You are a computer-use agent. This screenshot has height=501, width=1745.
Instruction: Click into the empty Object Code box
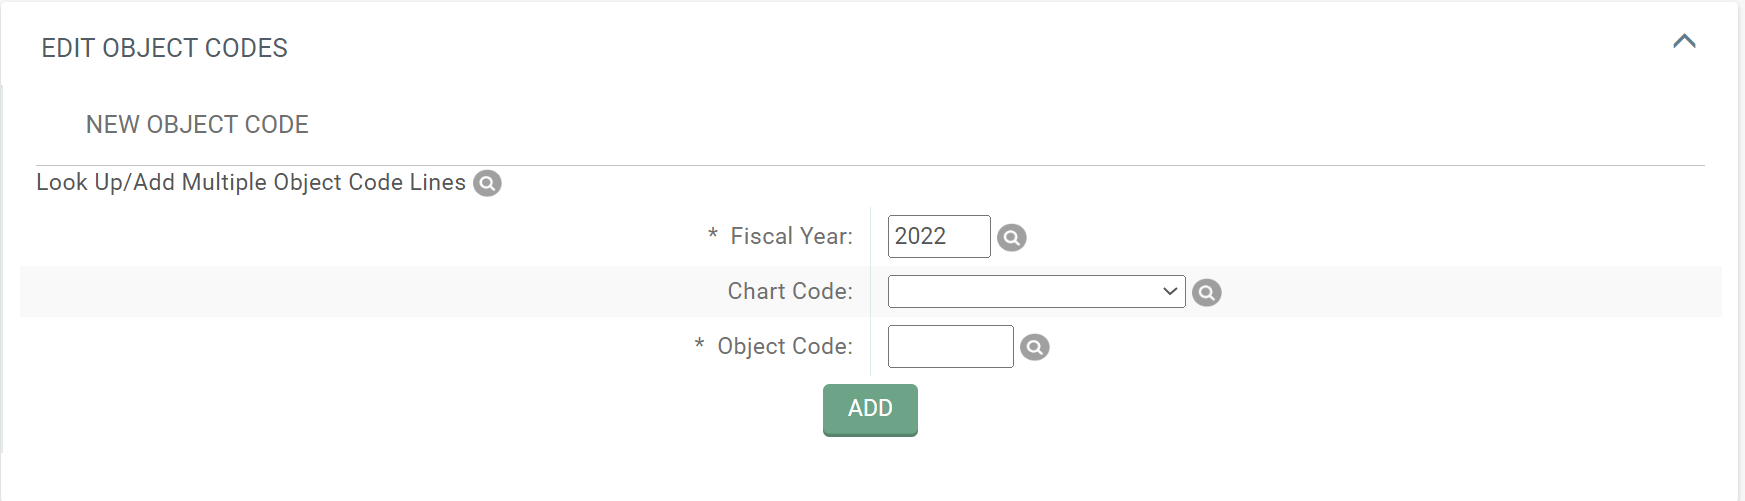950,346
